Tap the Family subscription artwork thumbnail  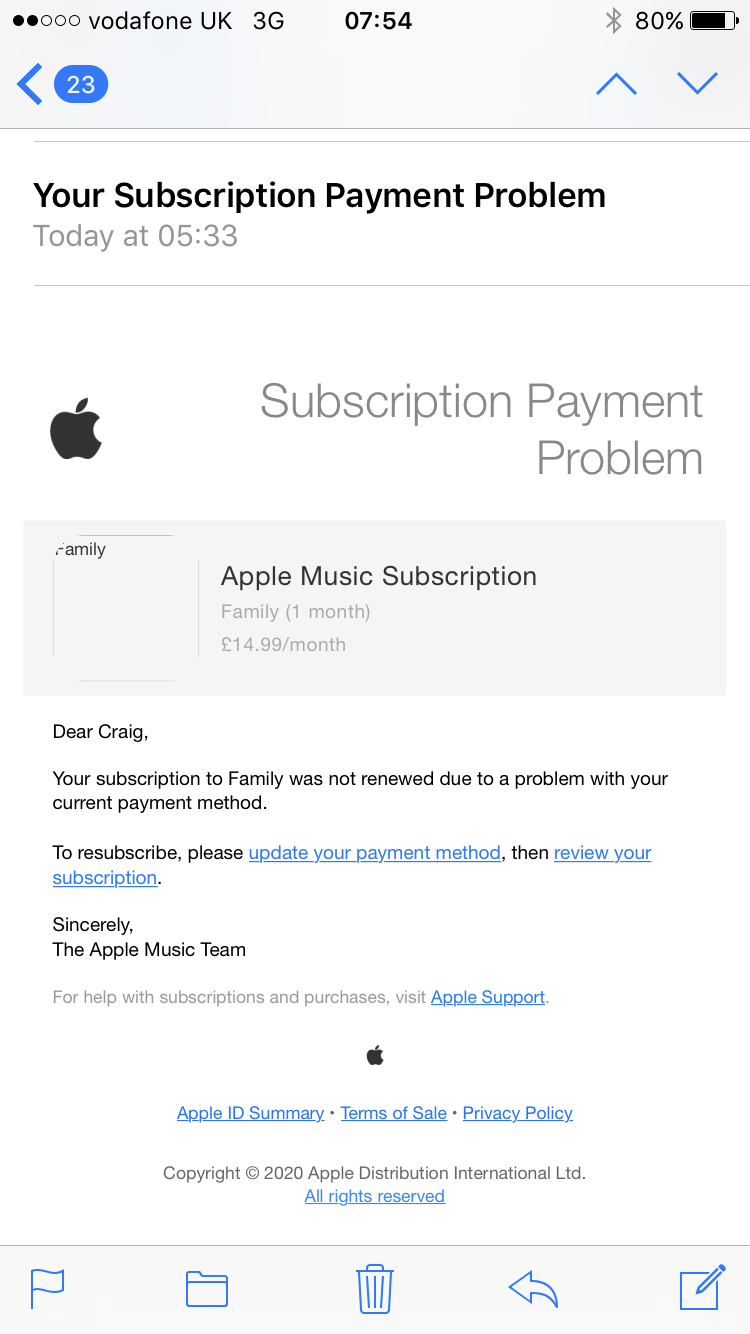tap(114, 608)
